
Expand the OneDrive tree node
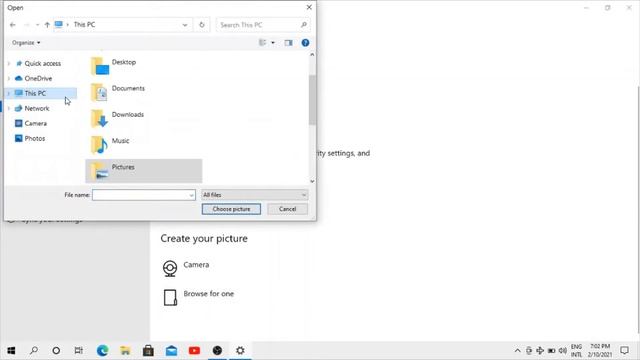coord(9,78)
